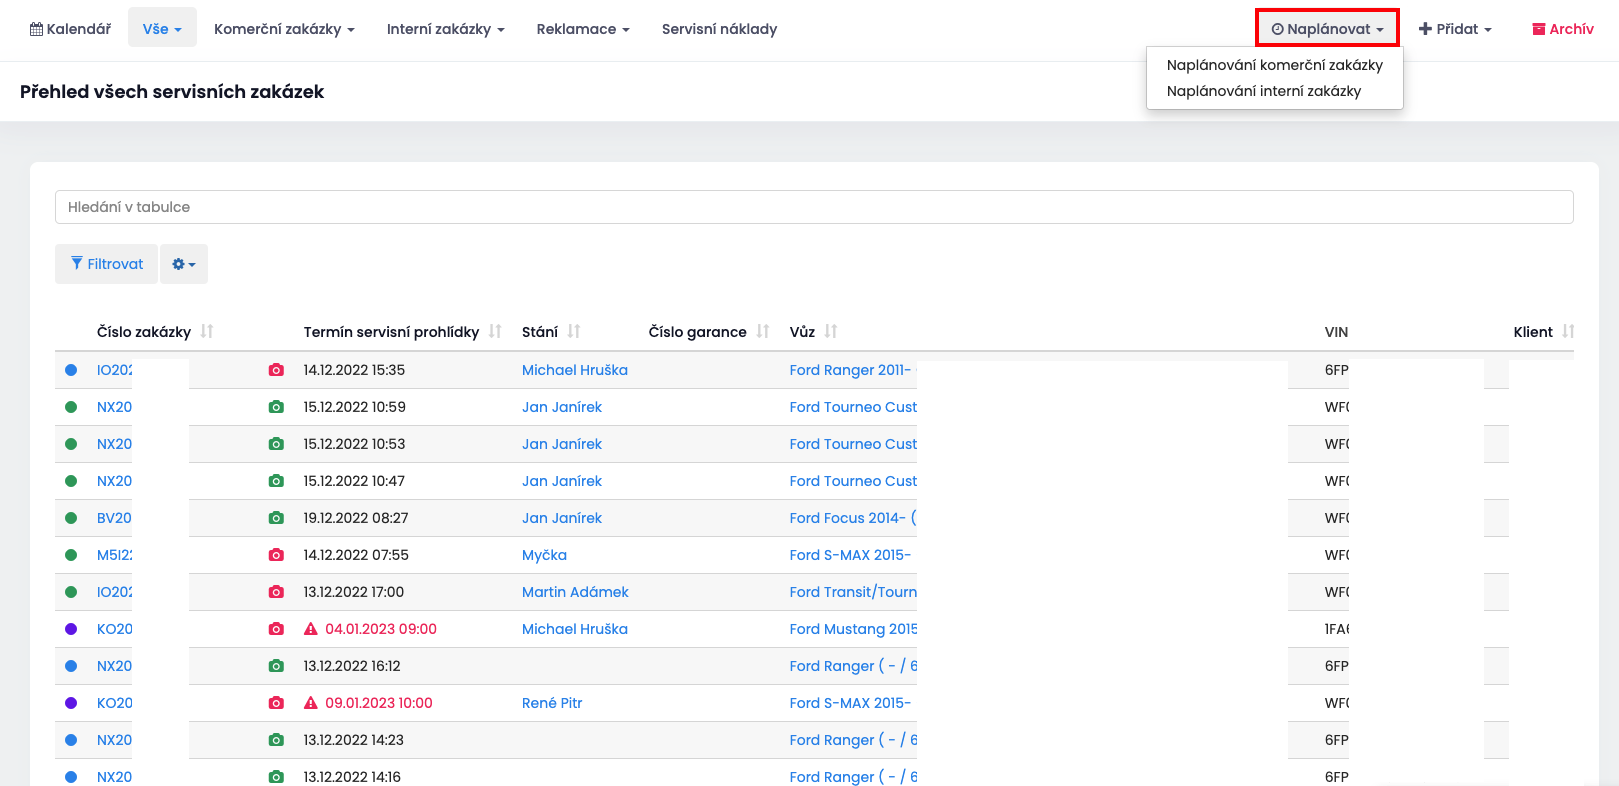This screenshot has width=1619, height=786.
Task: Expand the Reklamace dropdown
Action: coord(583,29)
